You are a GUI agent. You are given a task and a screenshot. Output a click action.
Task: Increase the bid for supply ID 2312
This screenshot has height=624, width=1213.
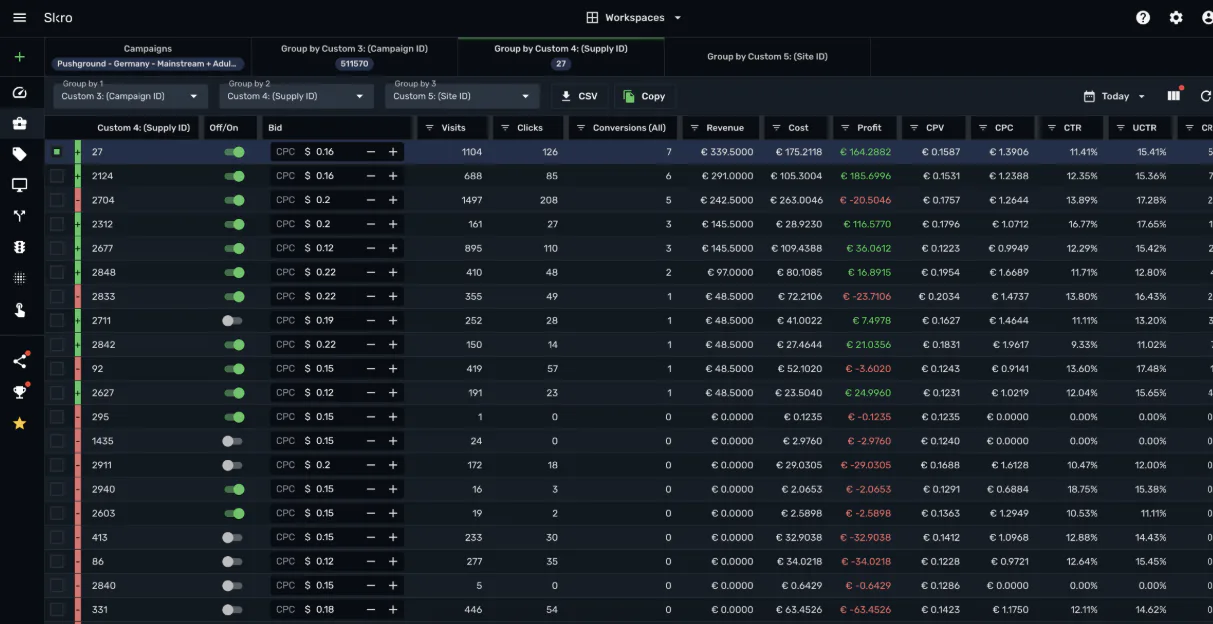pos(393,224)
